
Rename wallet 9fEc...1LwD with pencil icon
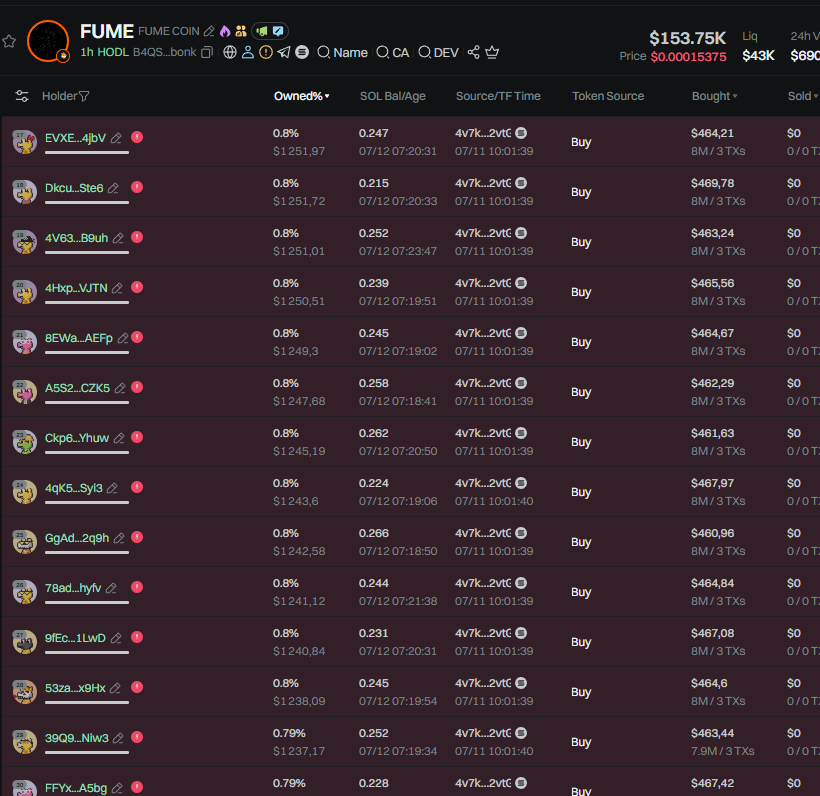[116, 638]
